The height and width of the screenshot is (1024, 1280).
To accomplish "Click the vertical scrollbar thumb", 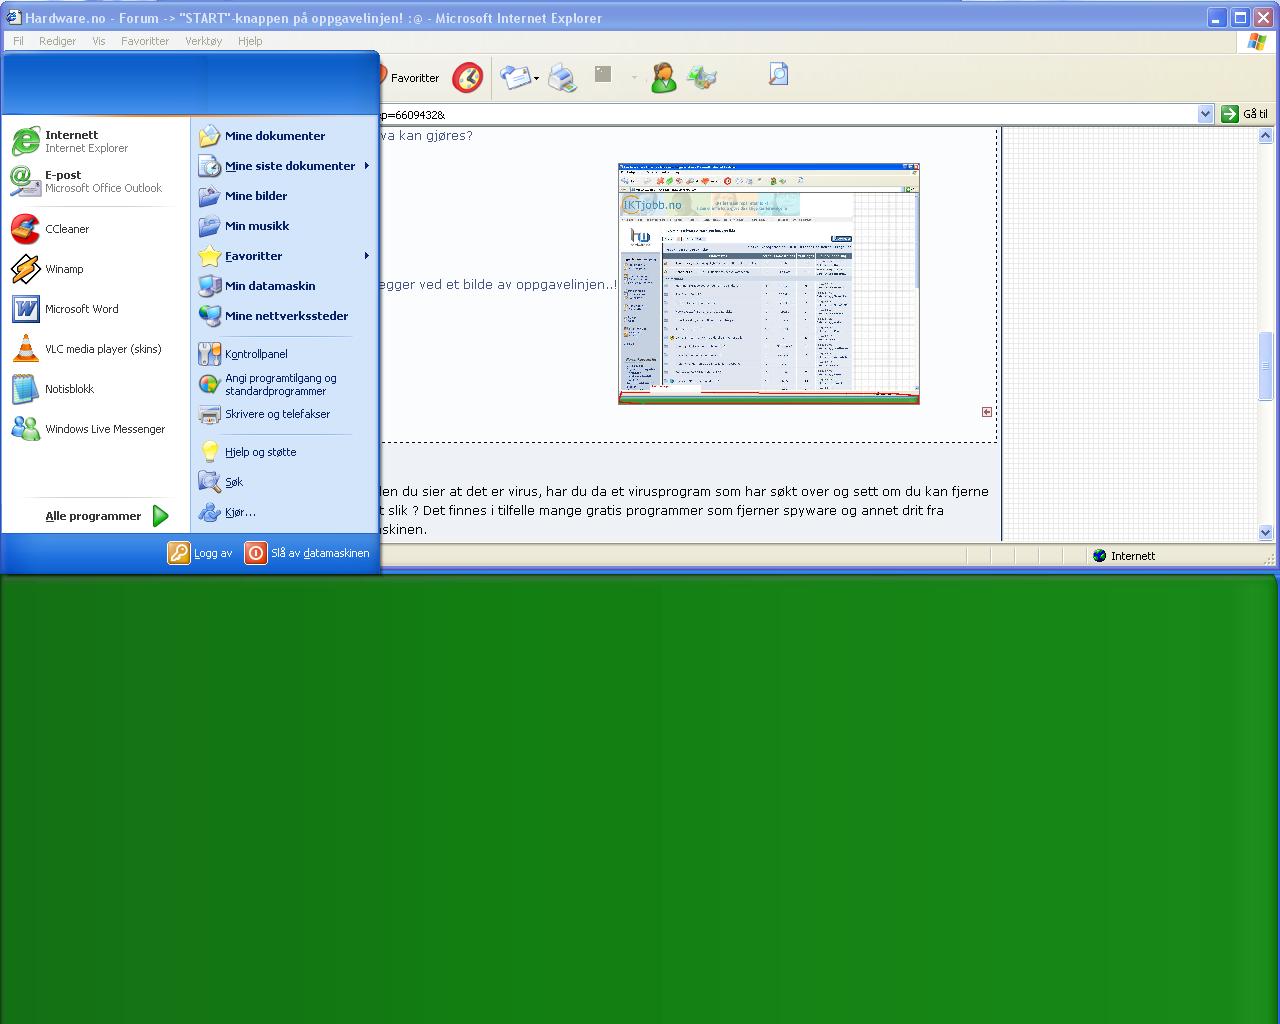I will 1265,364.
